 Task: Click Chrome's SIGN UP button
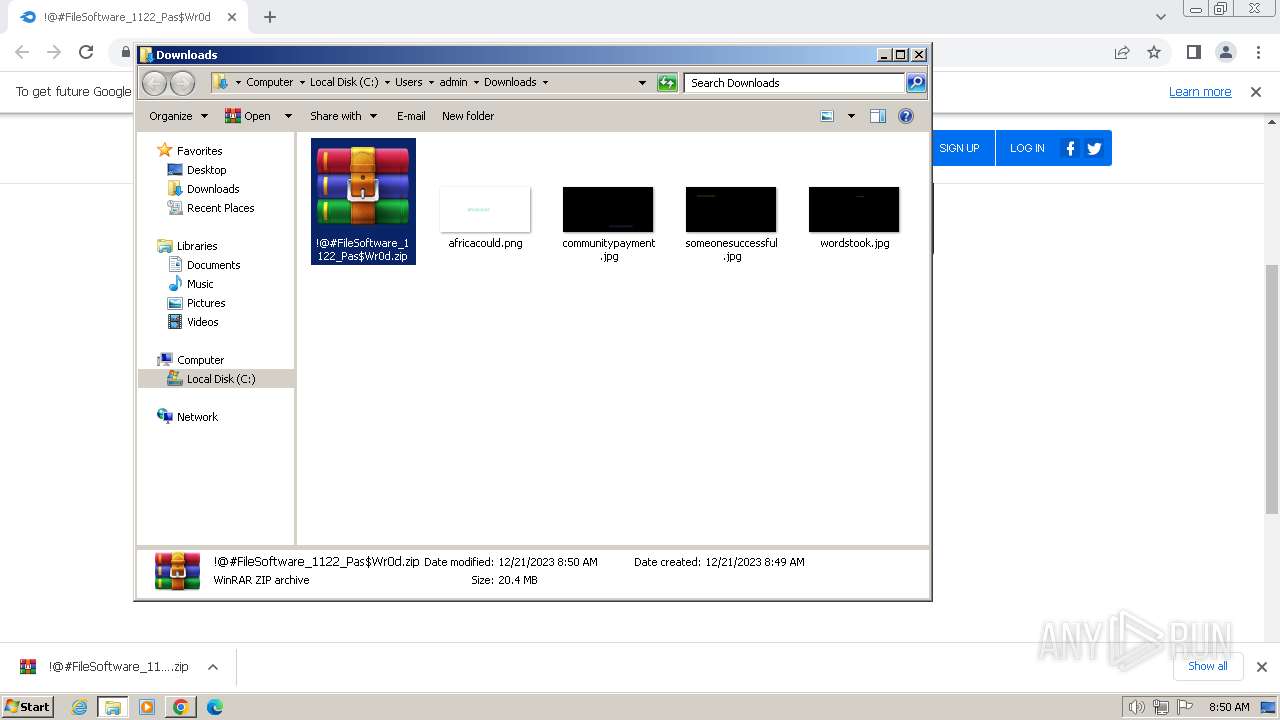pos(959,148)
